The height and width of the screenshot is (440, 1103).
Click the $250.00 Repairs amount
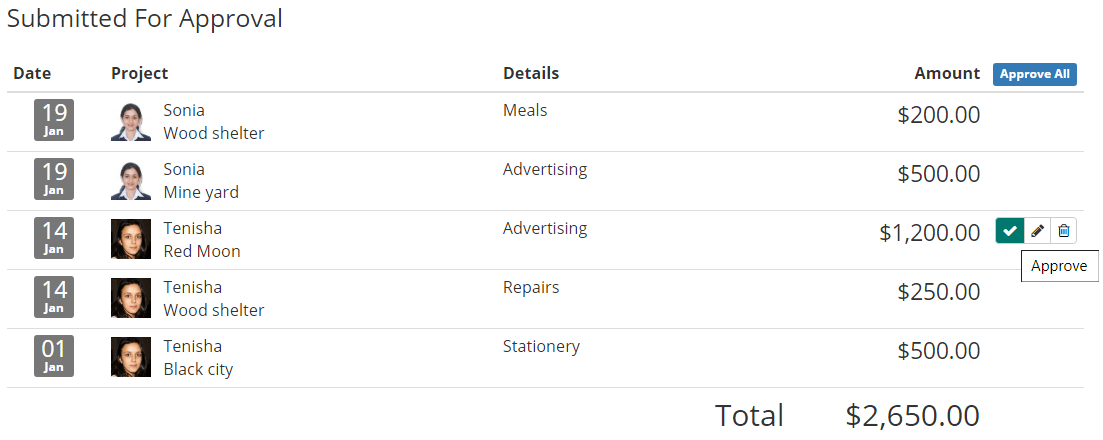(x=938, y=291)
